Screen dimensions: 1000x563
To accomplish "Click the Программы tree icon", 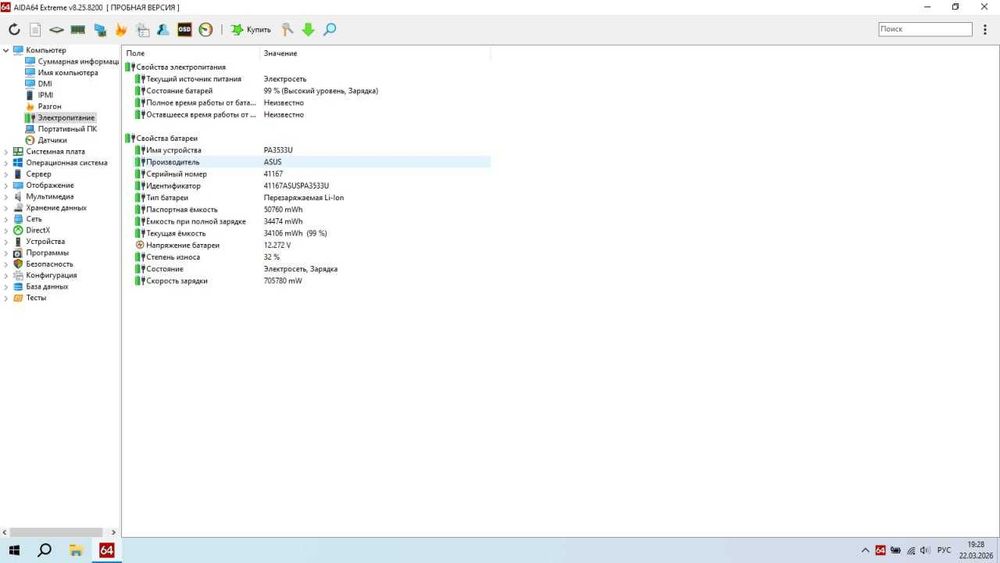I will point(18,252).
